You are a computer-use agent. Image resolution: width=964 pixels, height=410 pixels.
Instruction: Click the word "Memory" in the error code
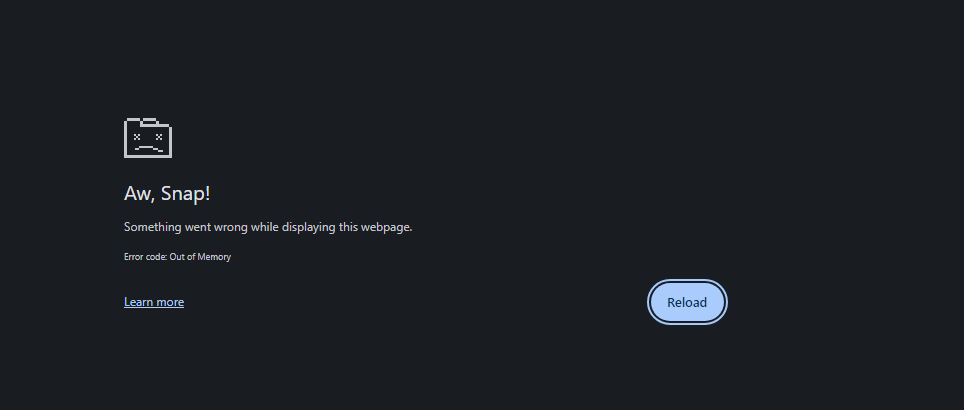(214, 257)
